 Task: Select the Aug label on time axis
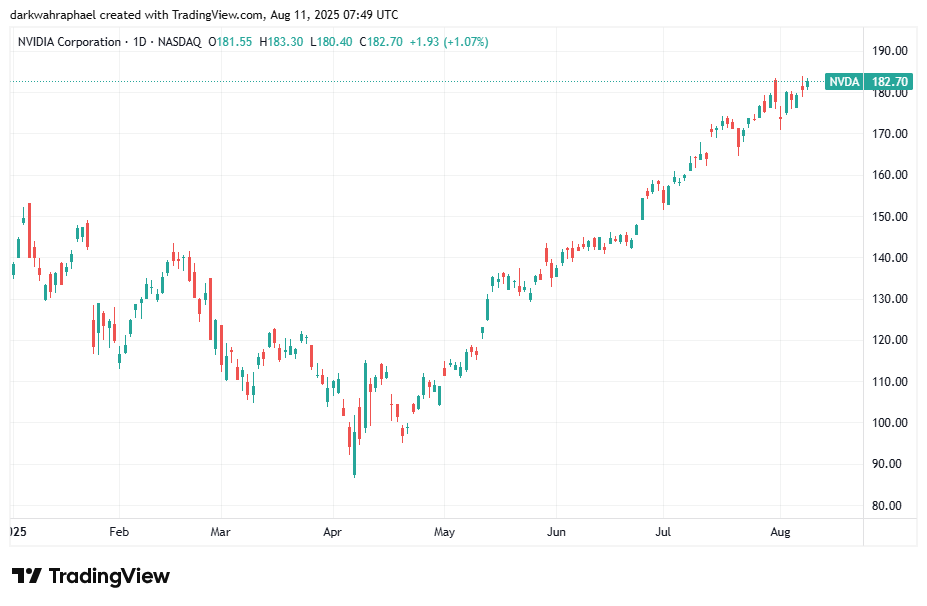click(781, 532)
